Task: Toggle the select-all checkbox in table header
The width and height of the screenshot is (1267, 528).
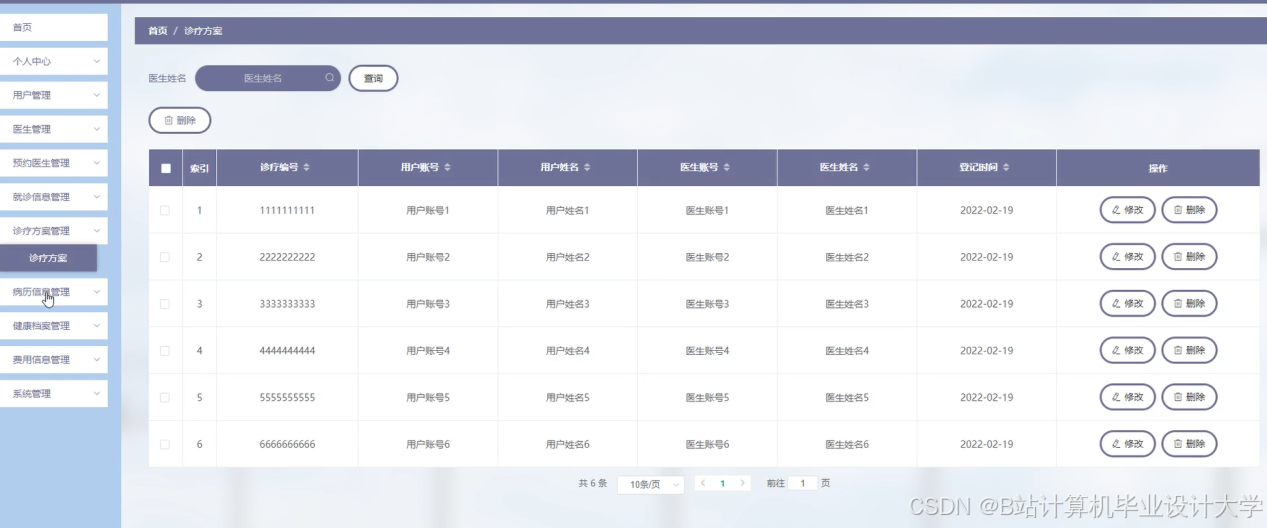Action: (x=166, y=168)
